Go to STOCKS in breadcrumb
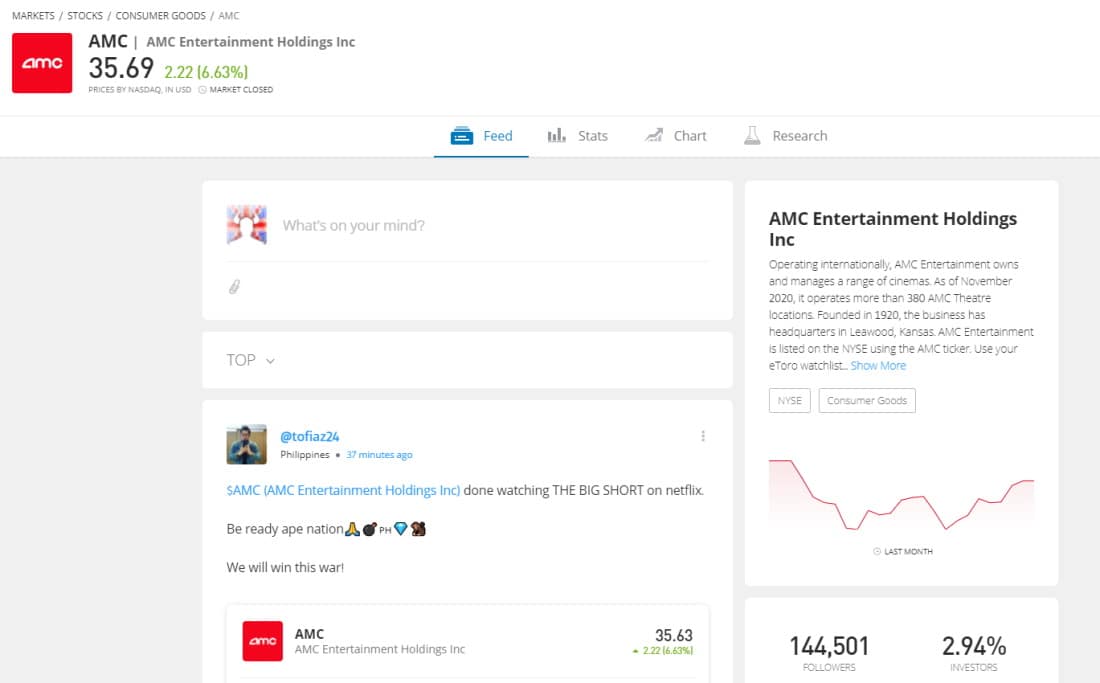1100x683 pixels. [x=85, y=15]
